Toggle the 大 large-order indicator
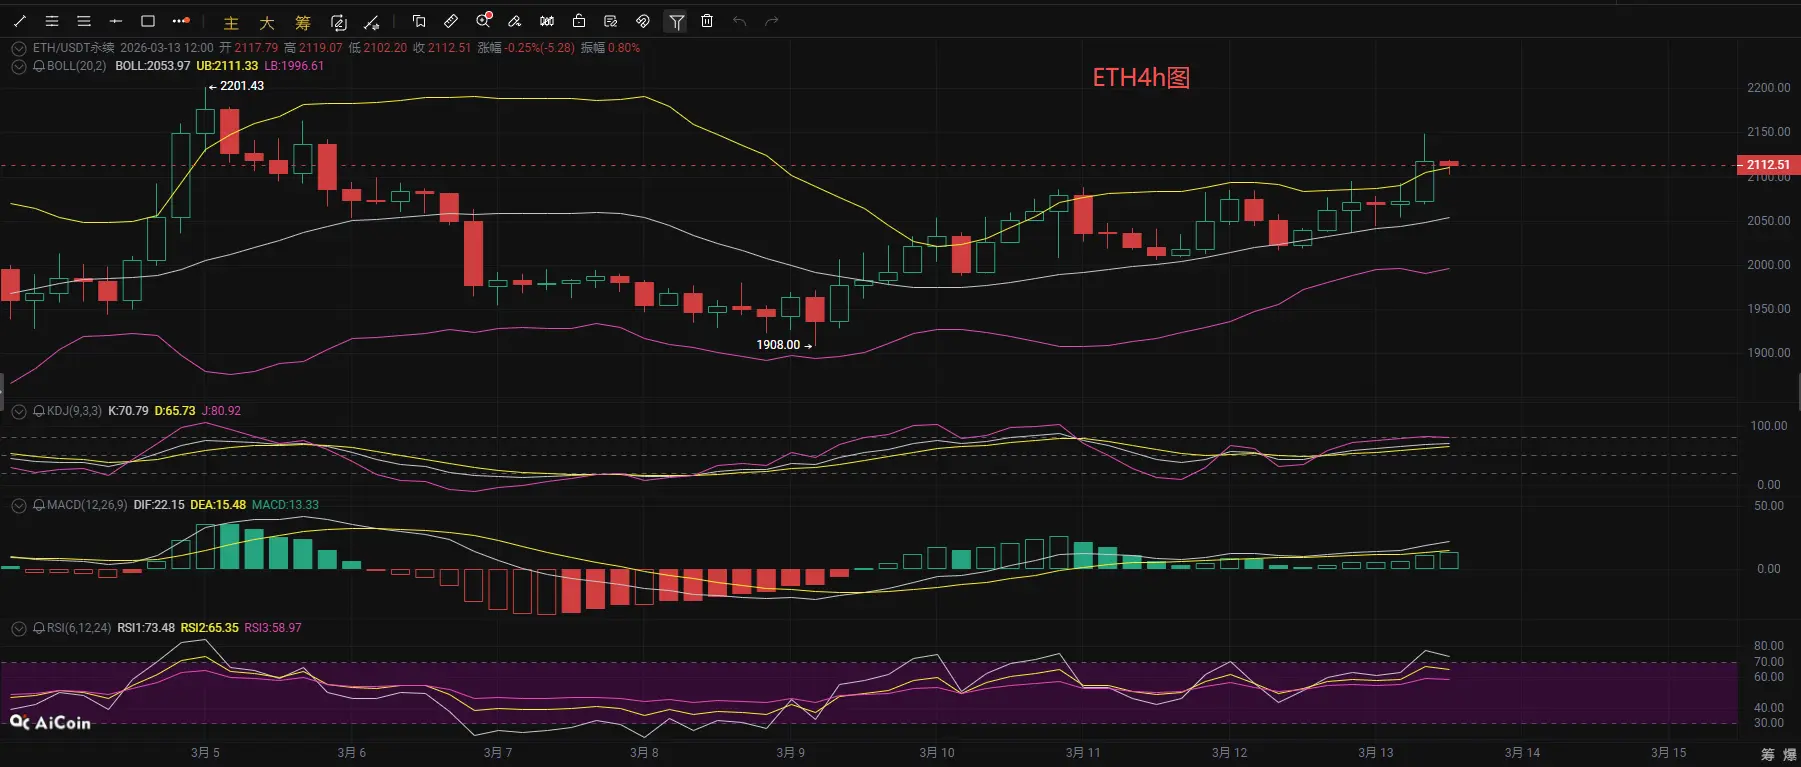 click(x=267, y=22)
